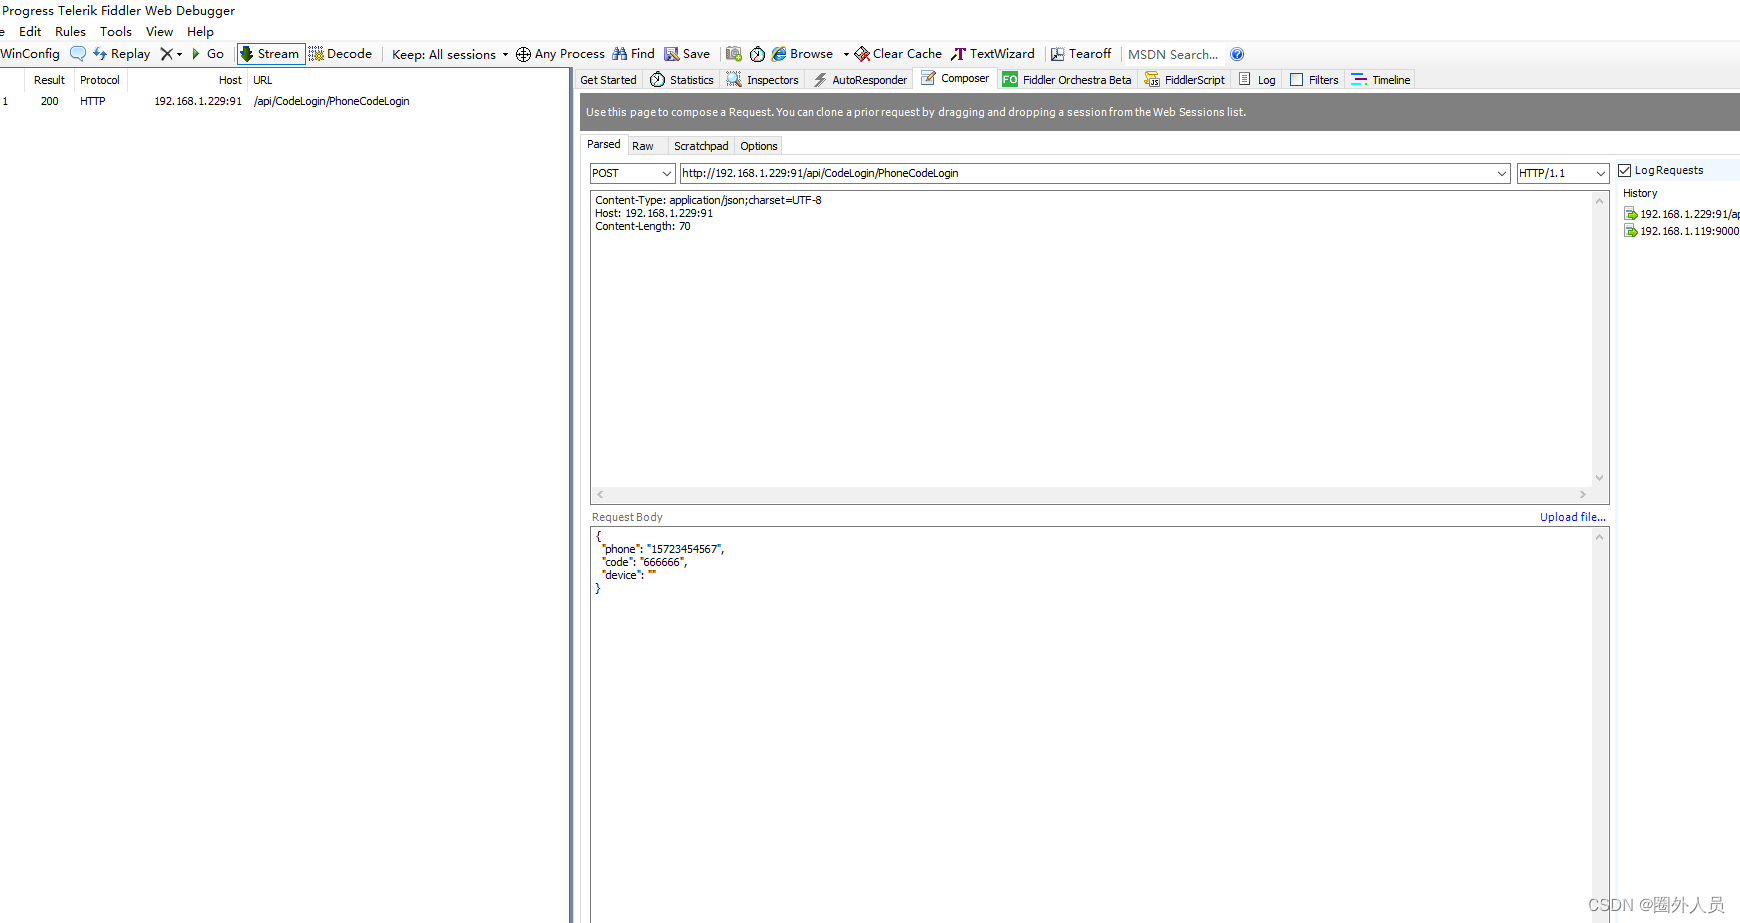
Task: Open the Help menu
Action: [200, 31]
